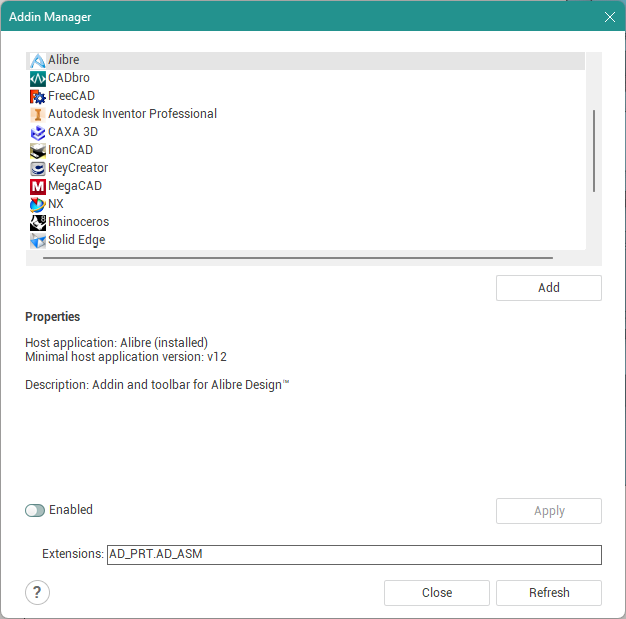Click the Host application: Alibre (installed) text
The width and height of the screenshot is (626, 619).
pos(117,343)
